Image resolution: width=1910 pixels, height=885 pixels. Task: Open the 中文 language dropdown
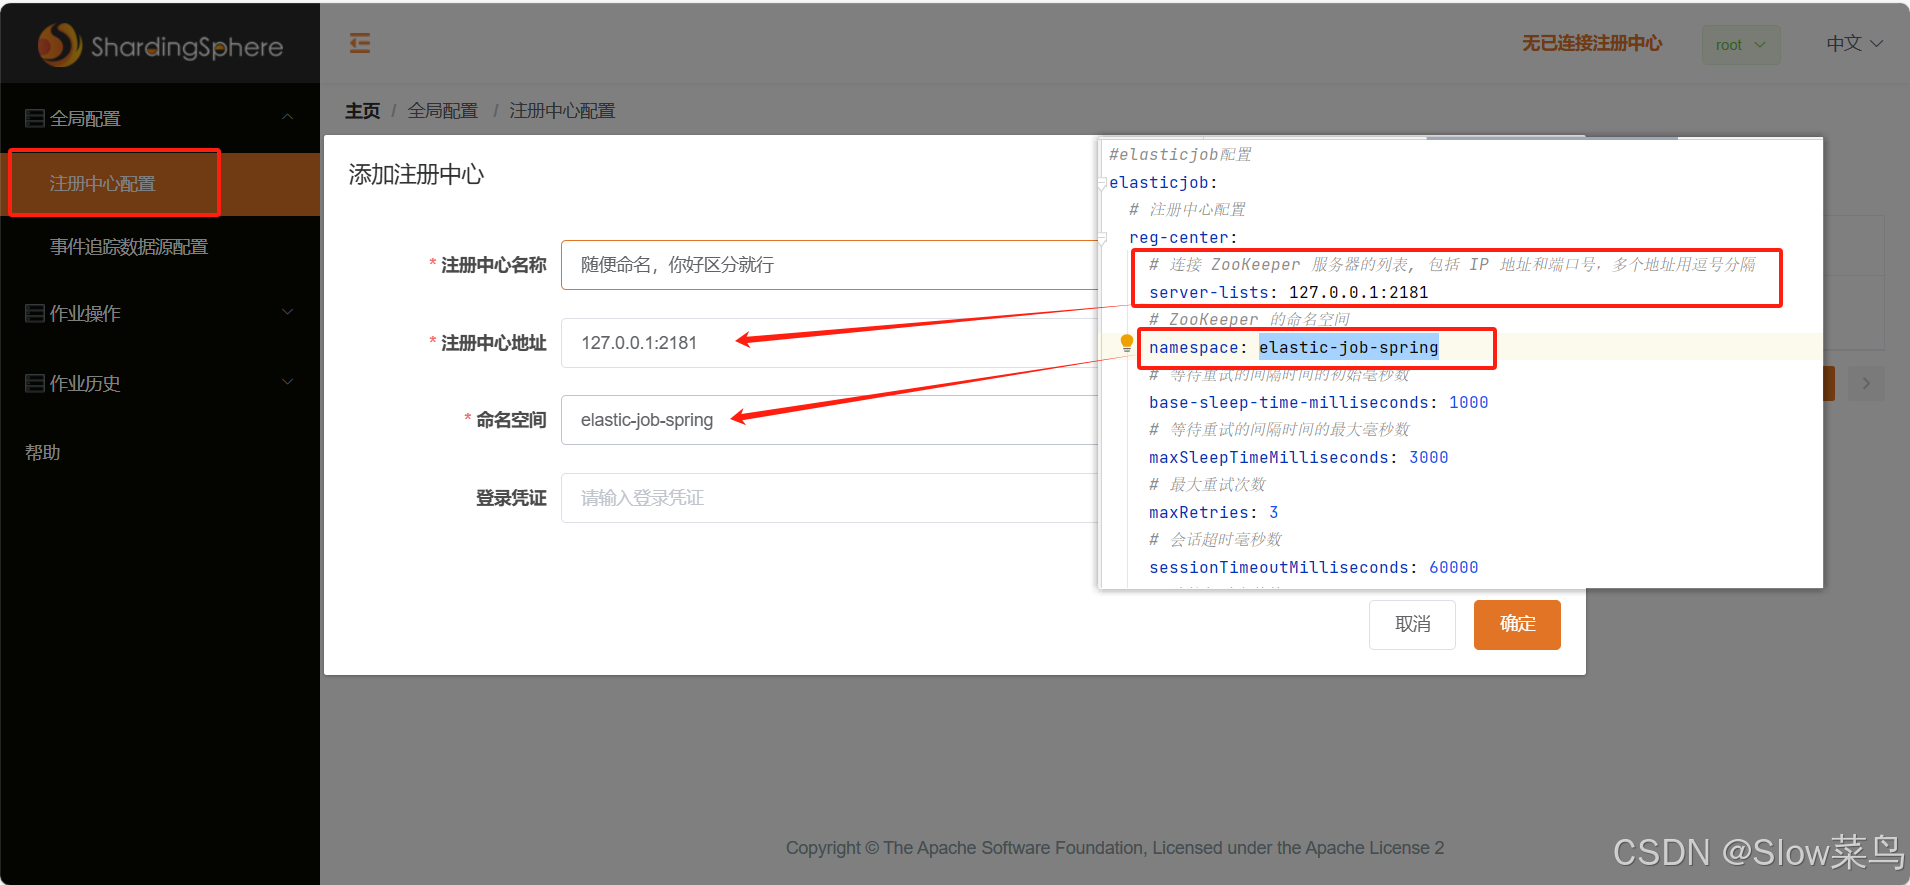coord(1854,44)
